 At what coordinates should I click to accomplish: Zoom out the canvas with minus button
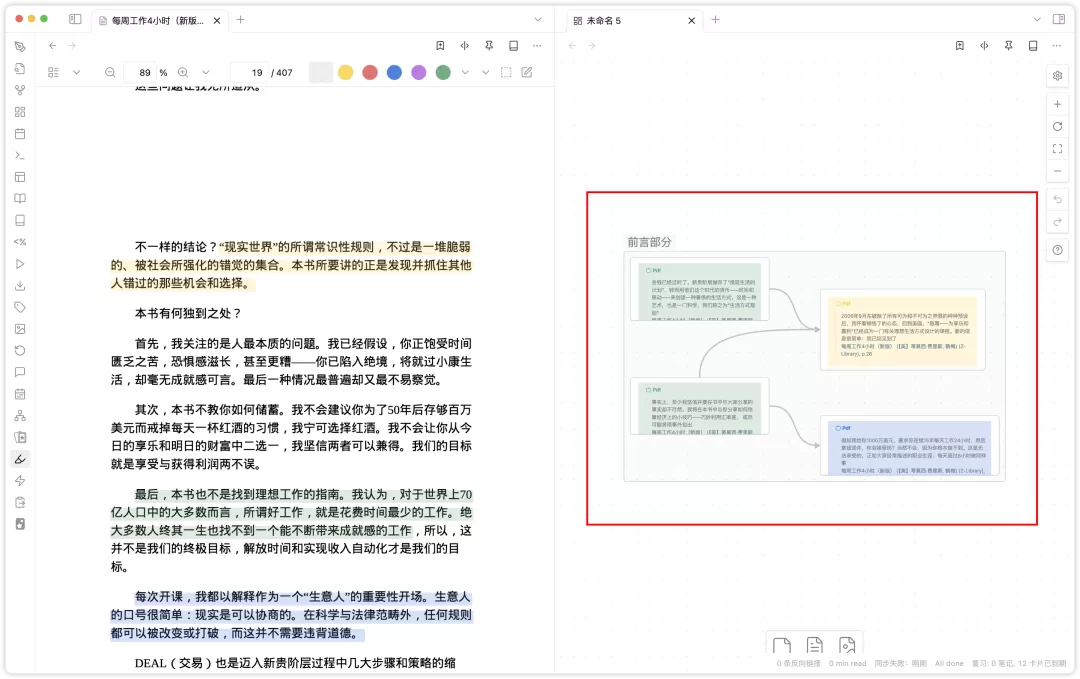[x=1057, y=171]
